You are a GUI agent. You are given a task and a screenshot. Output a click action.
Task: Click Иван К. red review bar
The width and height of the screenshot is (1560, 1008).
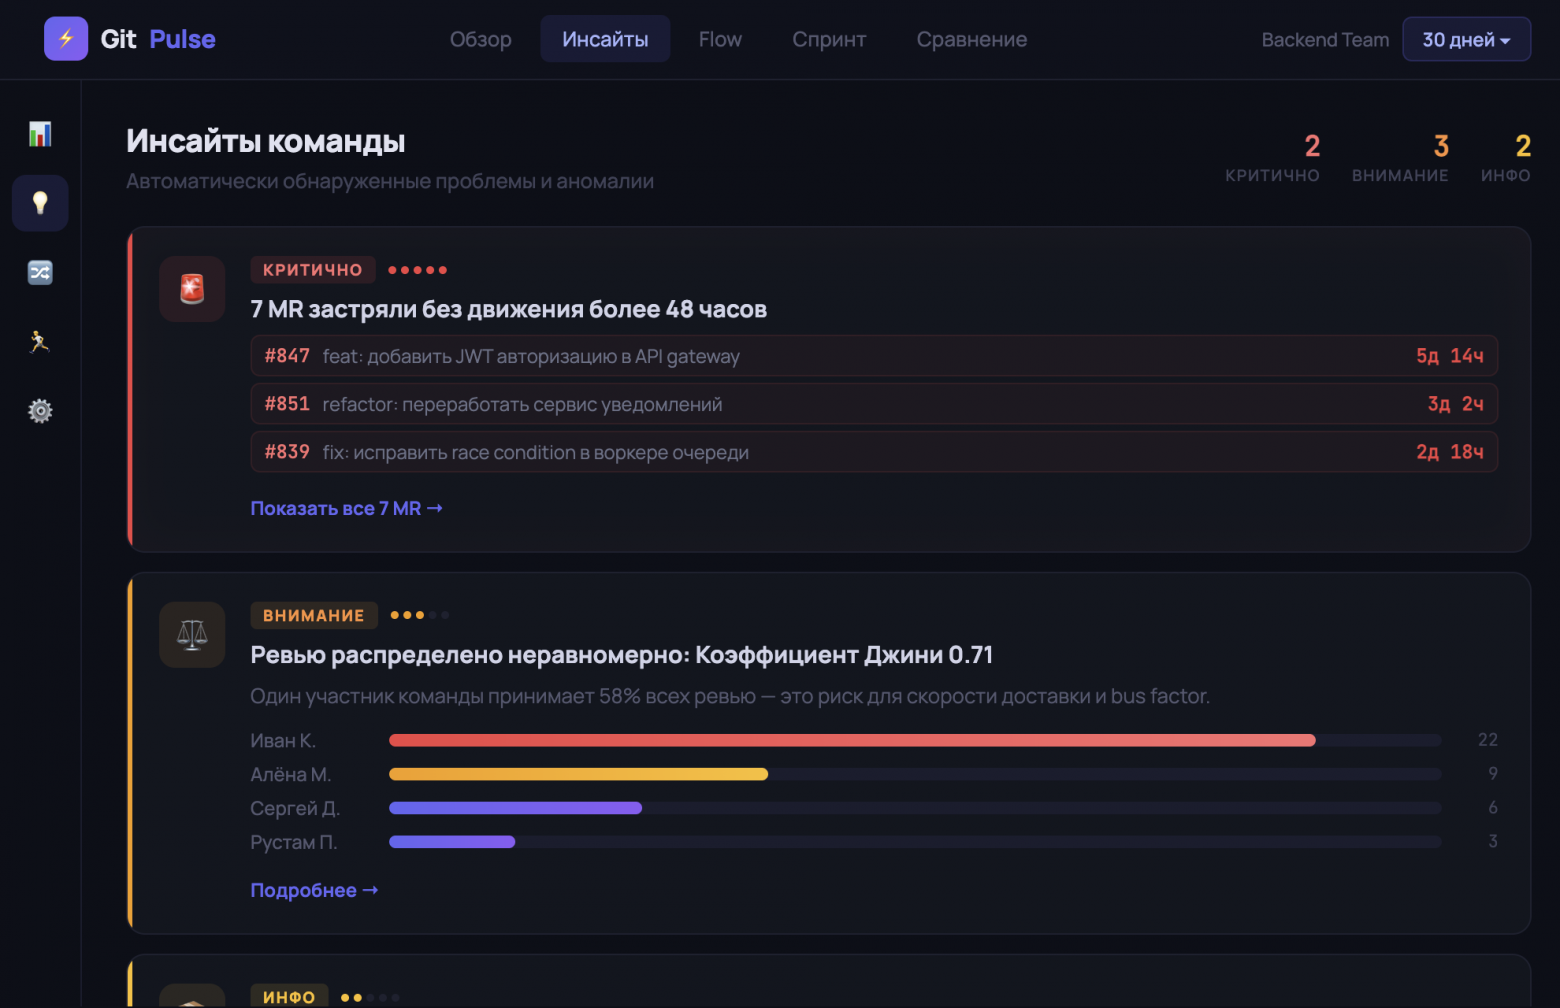[x=852, y=740]
